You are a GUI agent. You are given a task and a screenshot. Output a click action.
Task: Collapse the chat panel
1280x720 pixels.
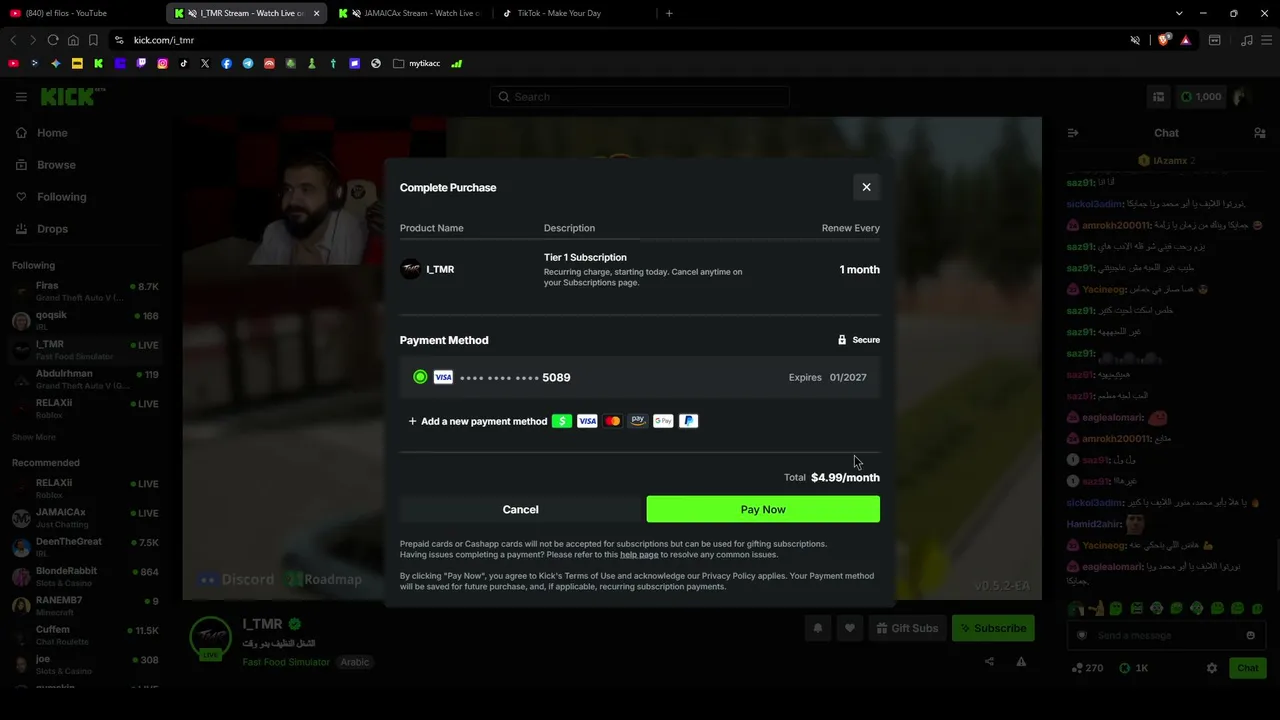coord(1073,133)
